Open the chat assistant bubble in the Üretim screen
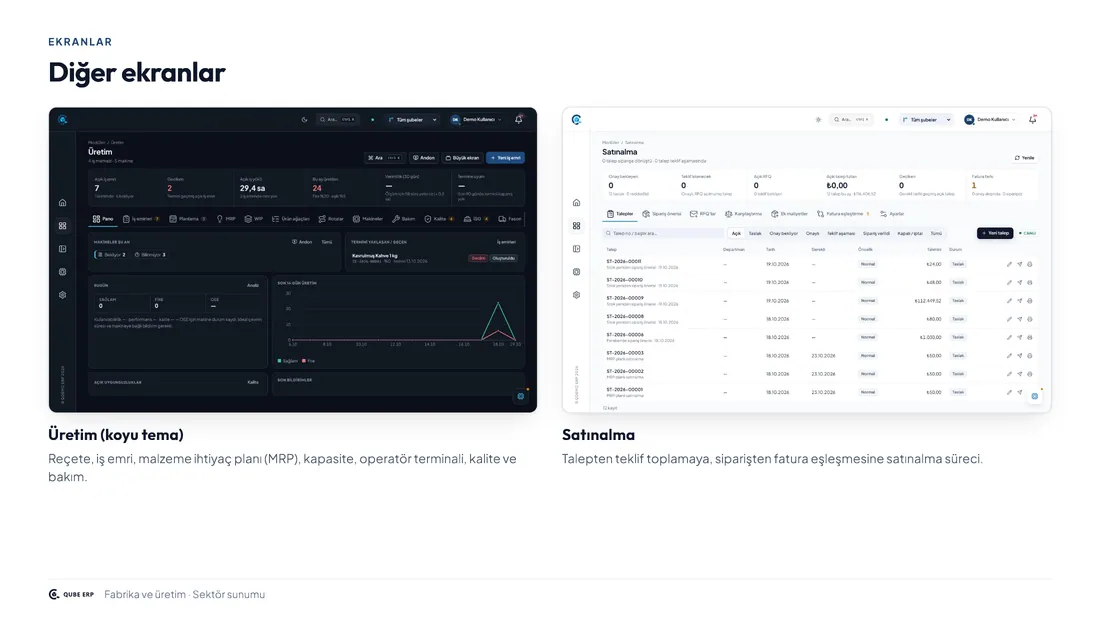The width and height of the screenshot is (1100, 619). pos(521,396)
